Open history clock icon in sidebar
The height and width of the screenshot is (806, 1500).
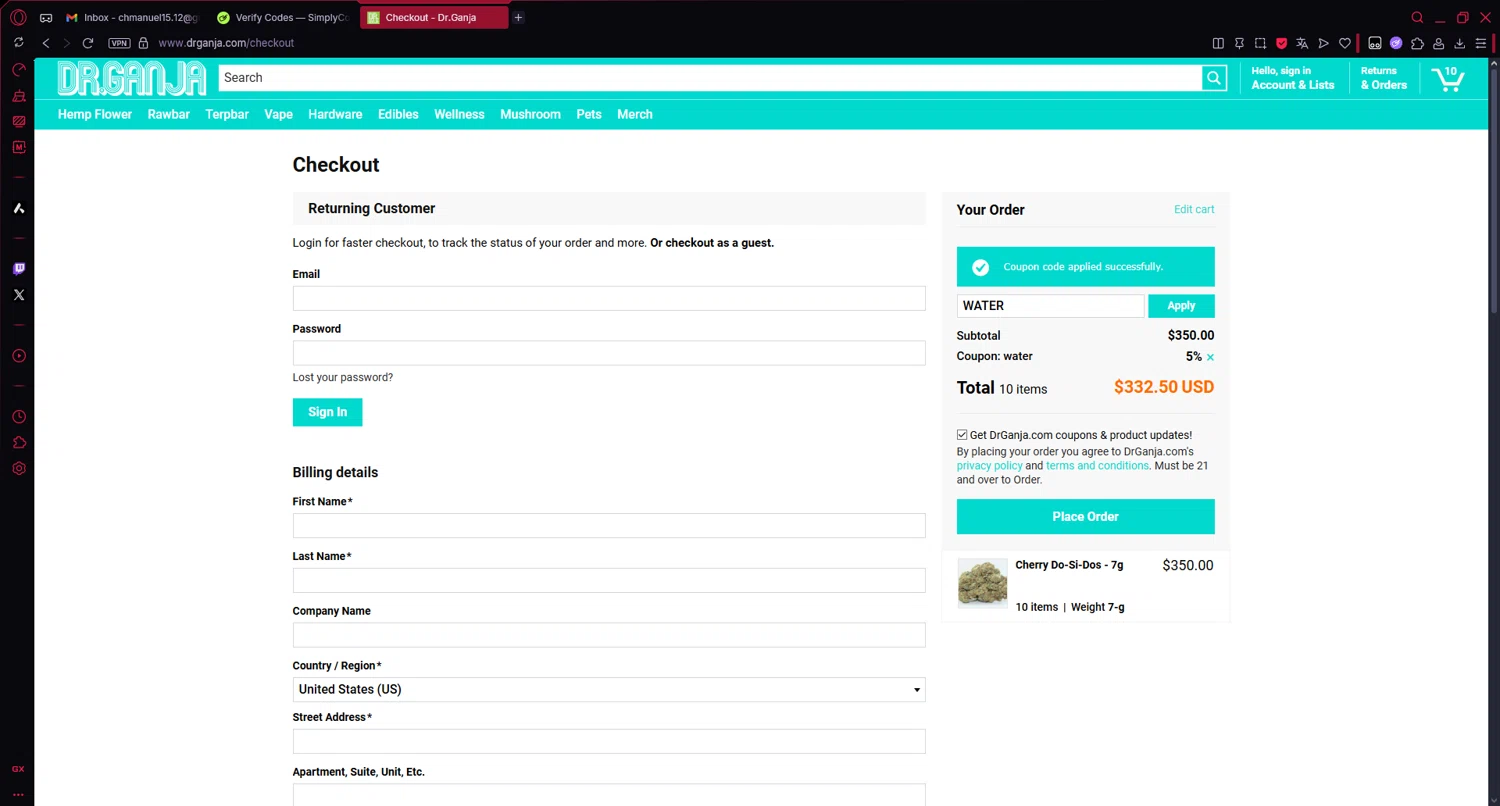click(18, 417)
